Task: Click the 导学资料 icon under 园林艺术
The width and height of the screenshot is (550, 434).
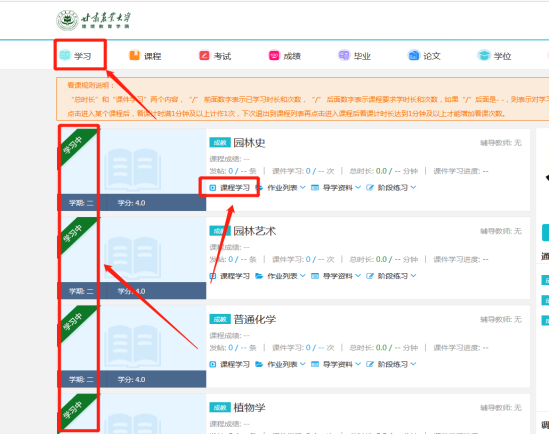Action: (x=315, y=276)
